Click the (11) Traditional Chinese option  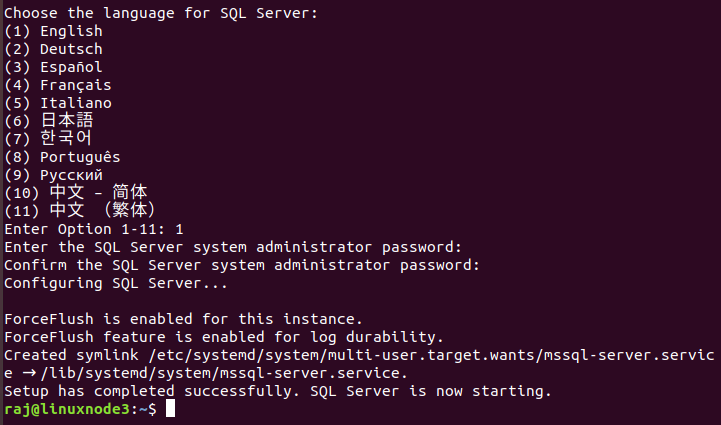click(80, 211)
